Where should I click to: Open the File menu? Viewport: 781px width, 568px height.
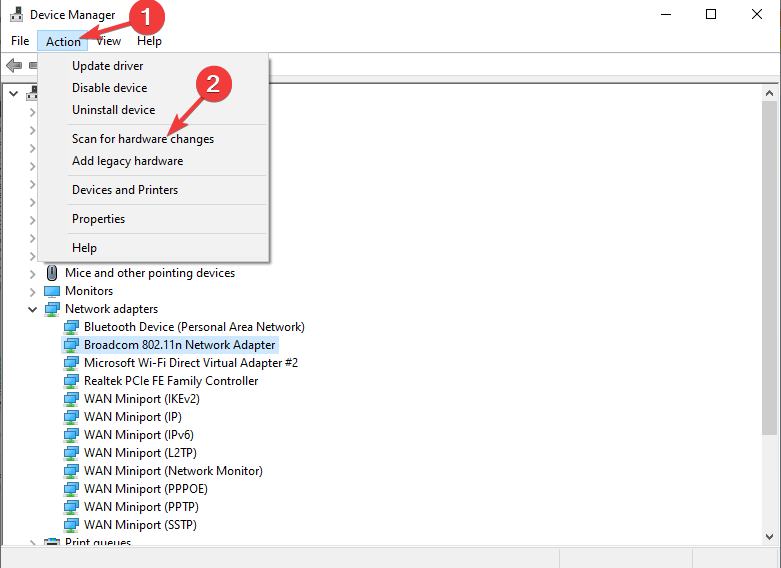[x=20, y=41]
